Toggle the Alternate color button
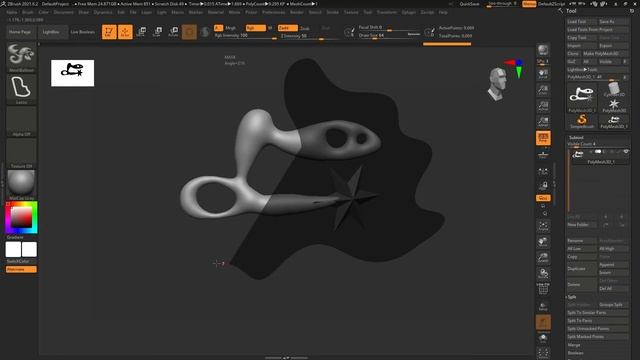 [21, 269]
